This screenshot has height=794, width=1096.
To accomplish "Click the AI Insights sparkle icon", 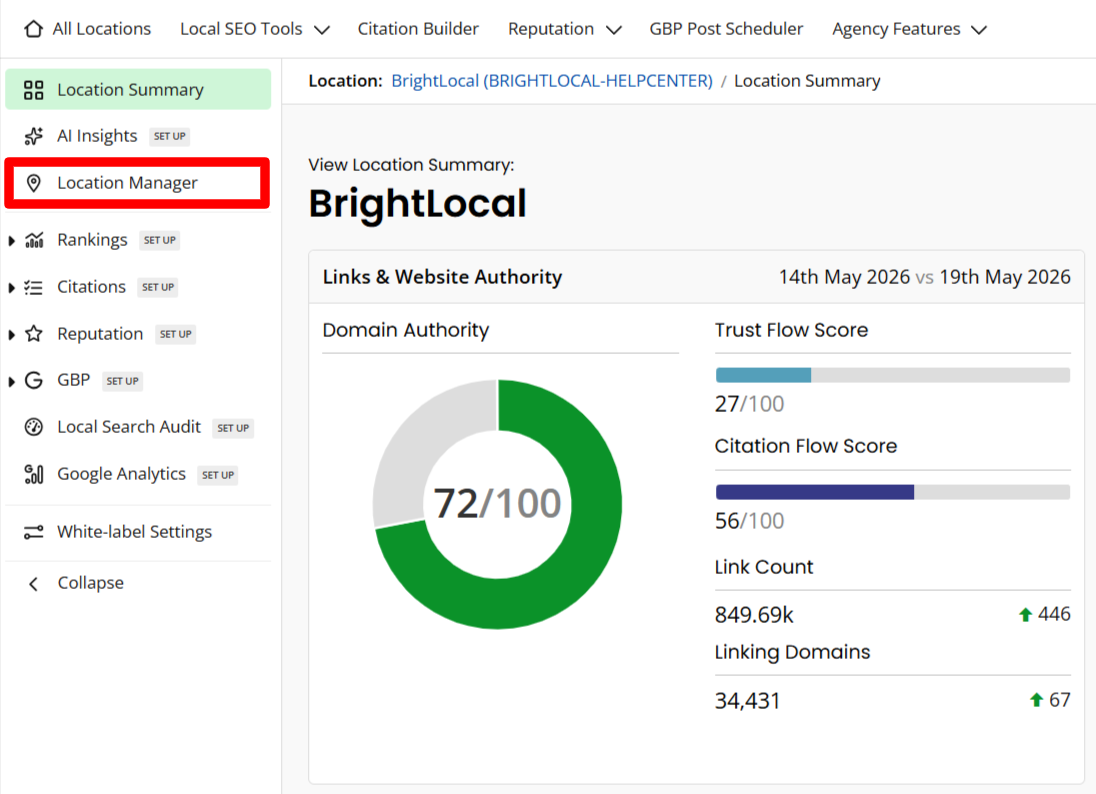I will pos(33,136).
